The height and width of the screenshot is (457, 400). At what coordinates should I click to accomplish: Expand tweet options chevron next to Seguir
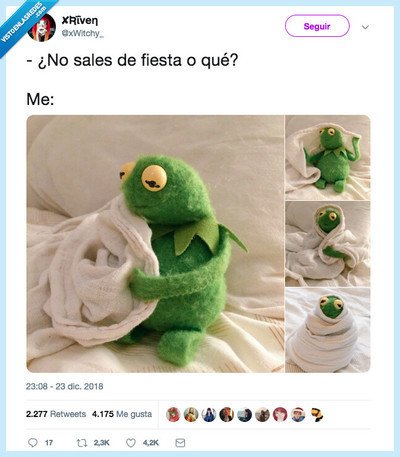click(365, 27)
